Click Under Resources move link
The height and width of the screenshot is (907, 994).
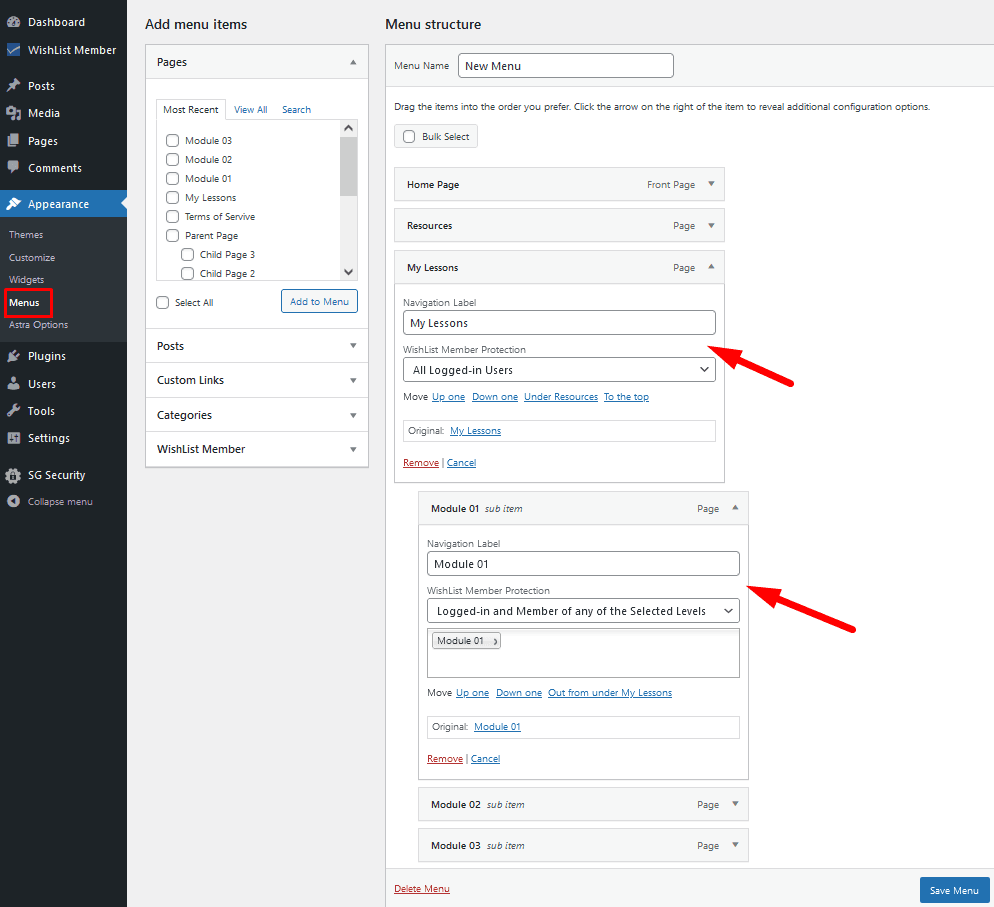point(561,397)
